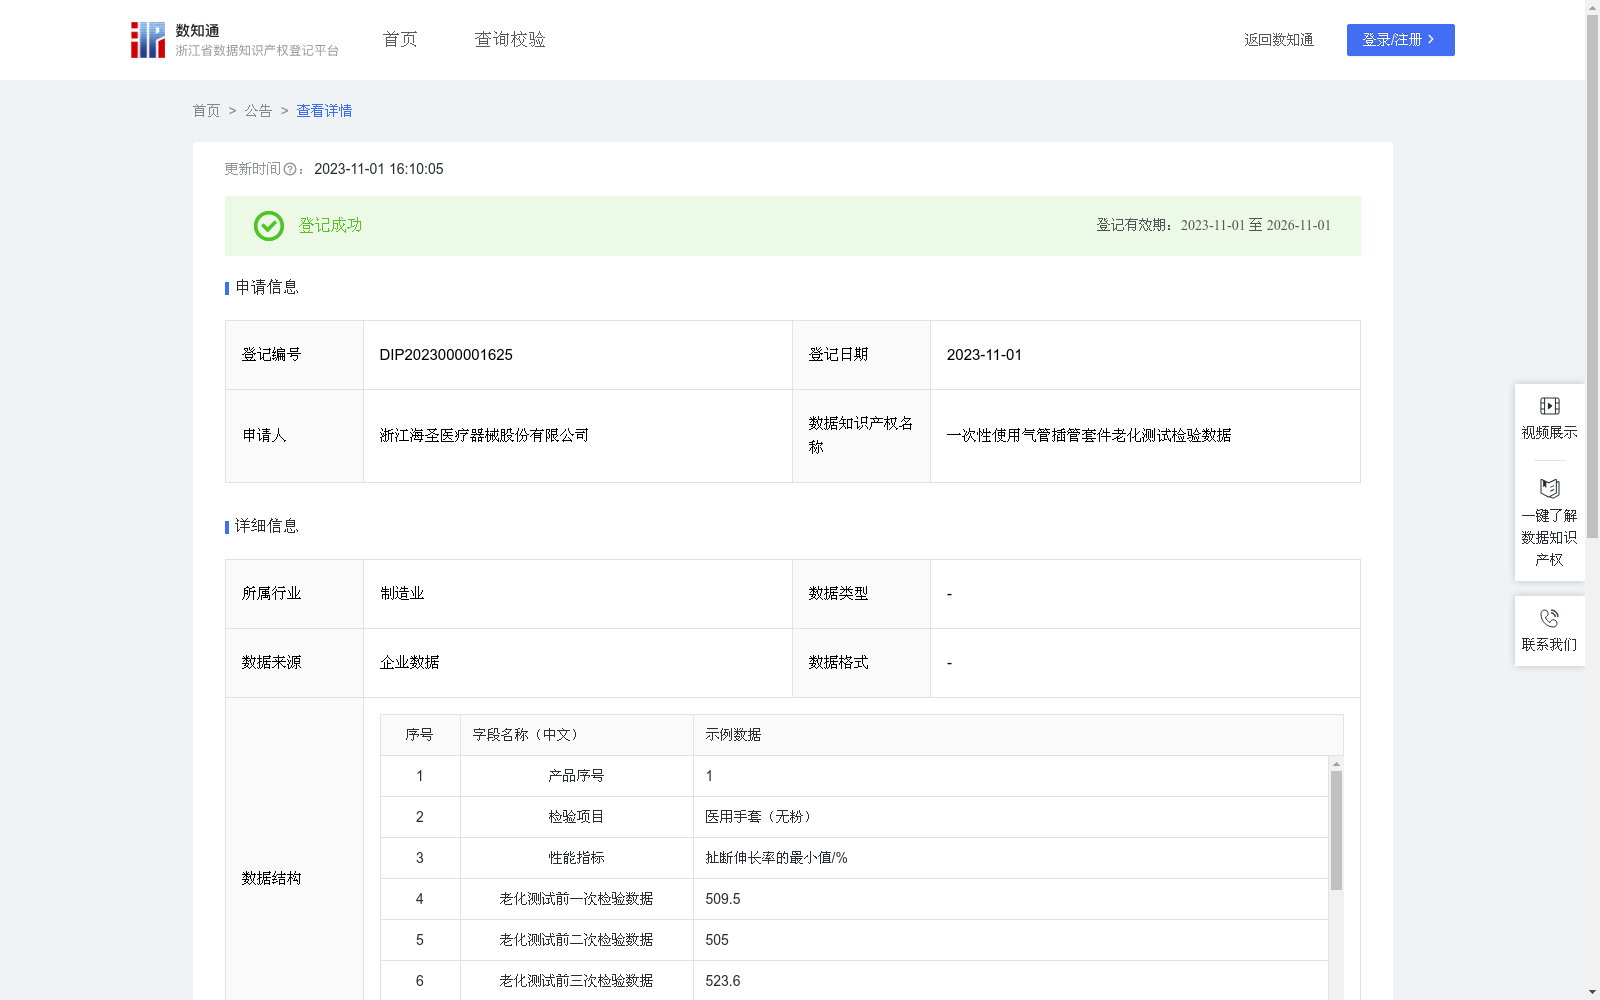The width and height of the screenshot is (1600, 1000).
Task: Click the page vertical scrollbar thumb
Action: [1592, 277]
